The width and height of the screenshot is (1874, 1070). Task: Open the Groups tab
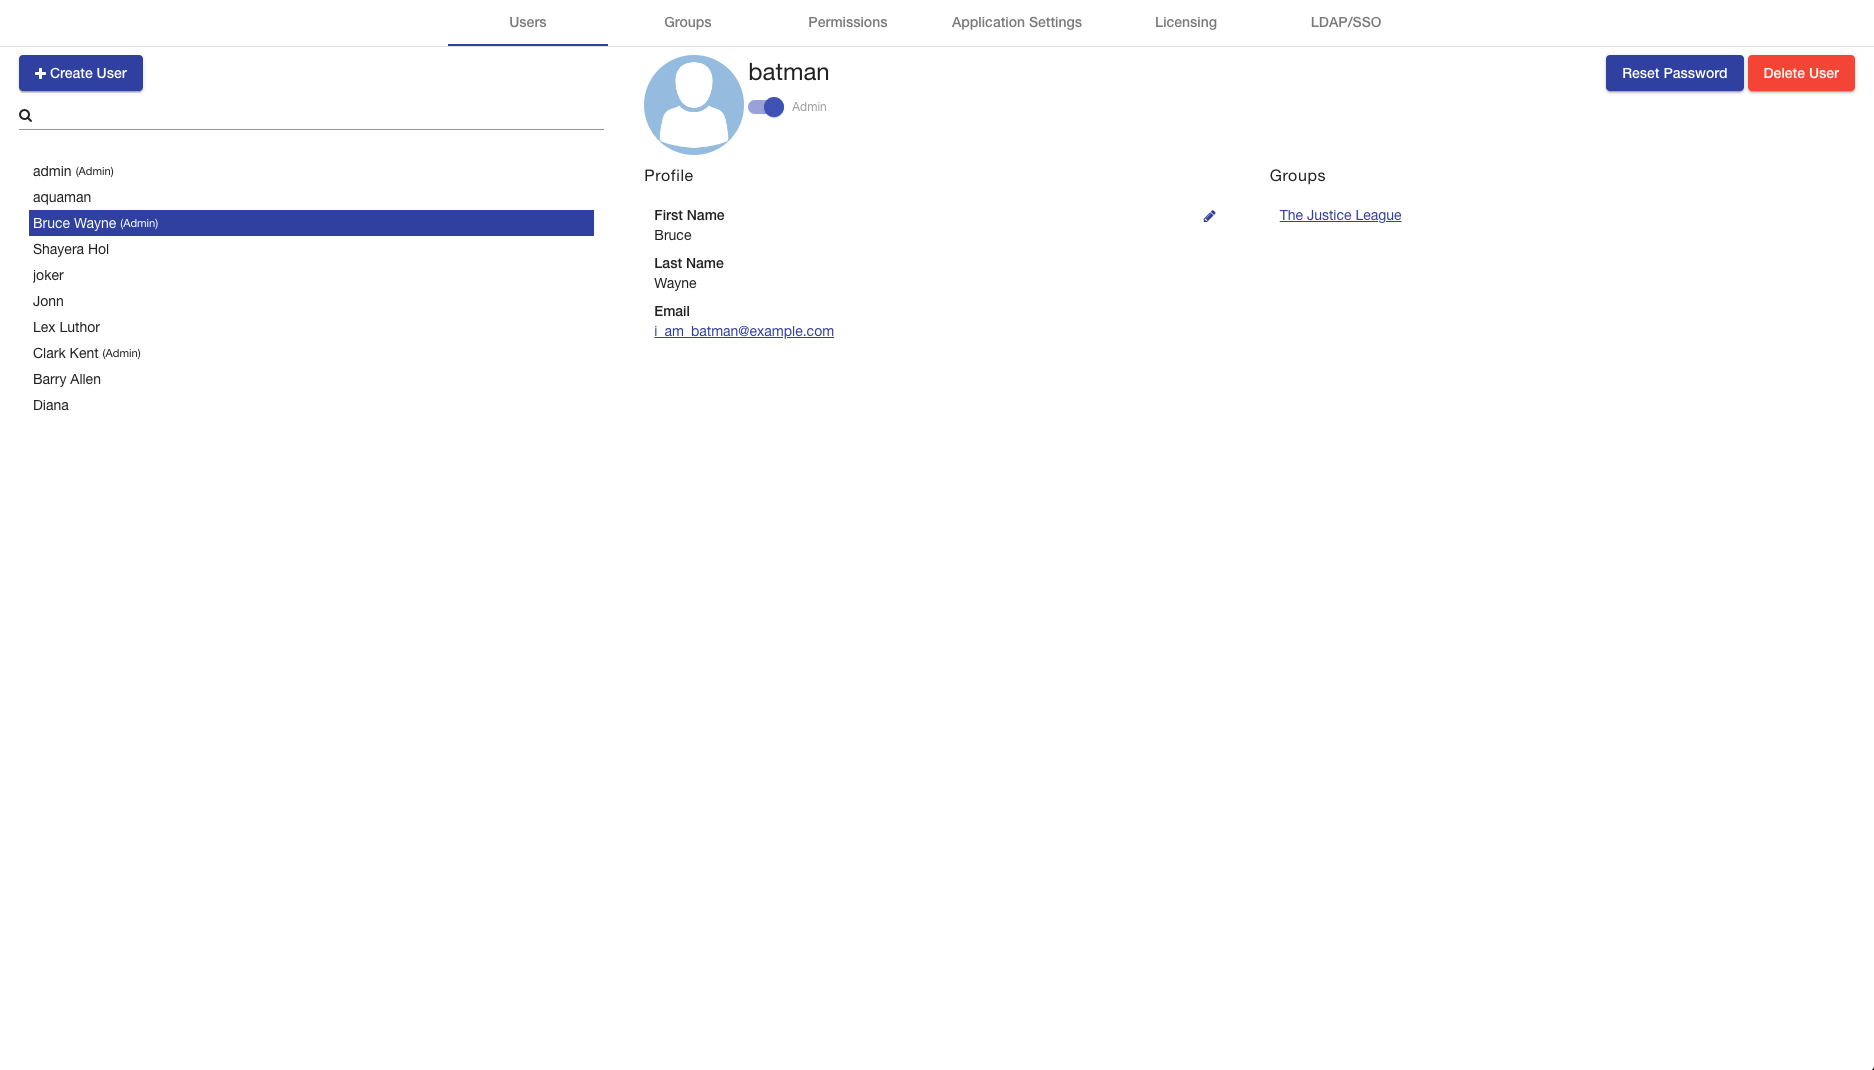point(688,22)
